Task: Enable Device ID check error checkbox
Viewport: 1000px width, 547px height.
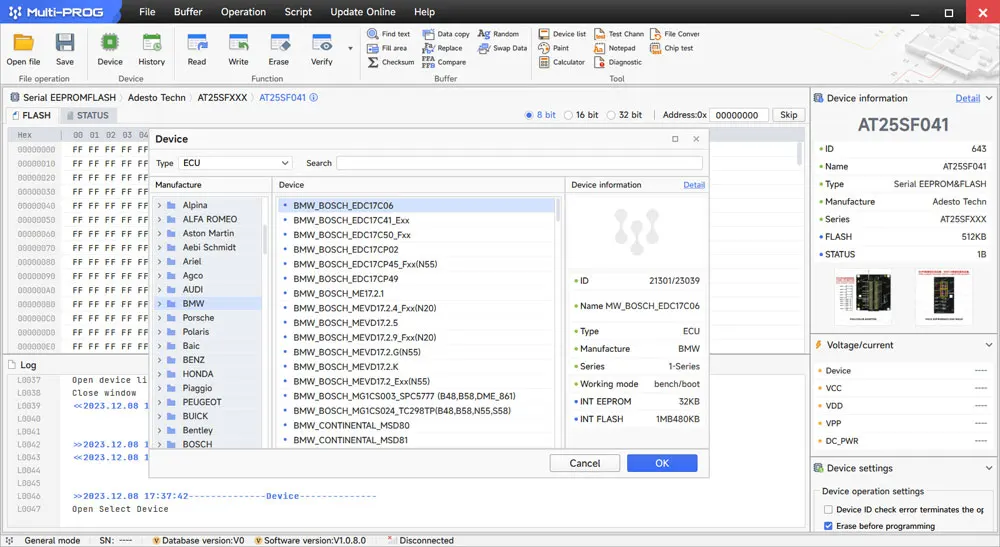Action: point(828,510)
